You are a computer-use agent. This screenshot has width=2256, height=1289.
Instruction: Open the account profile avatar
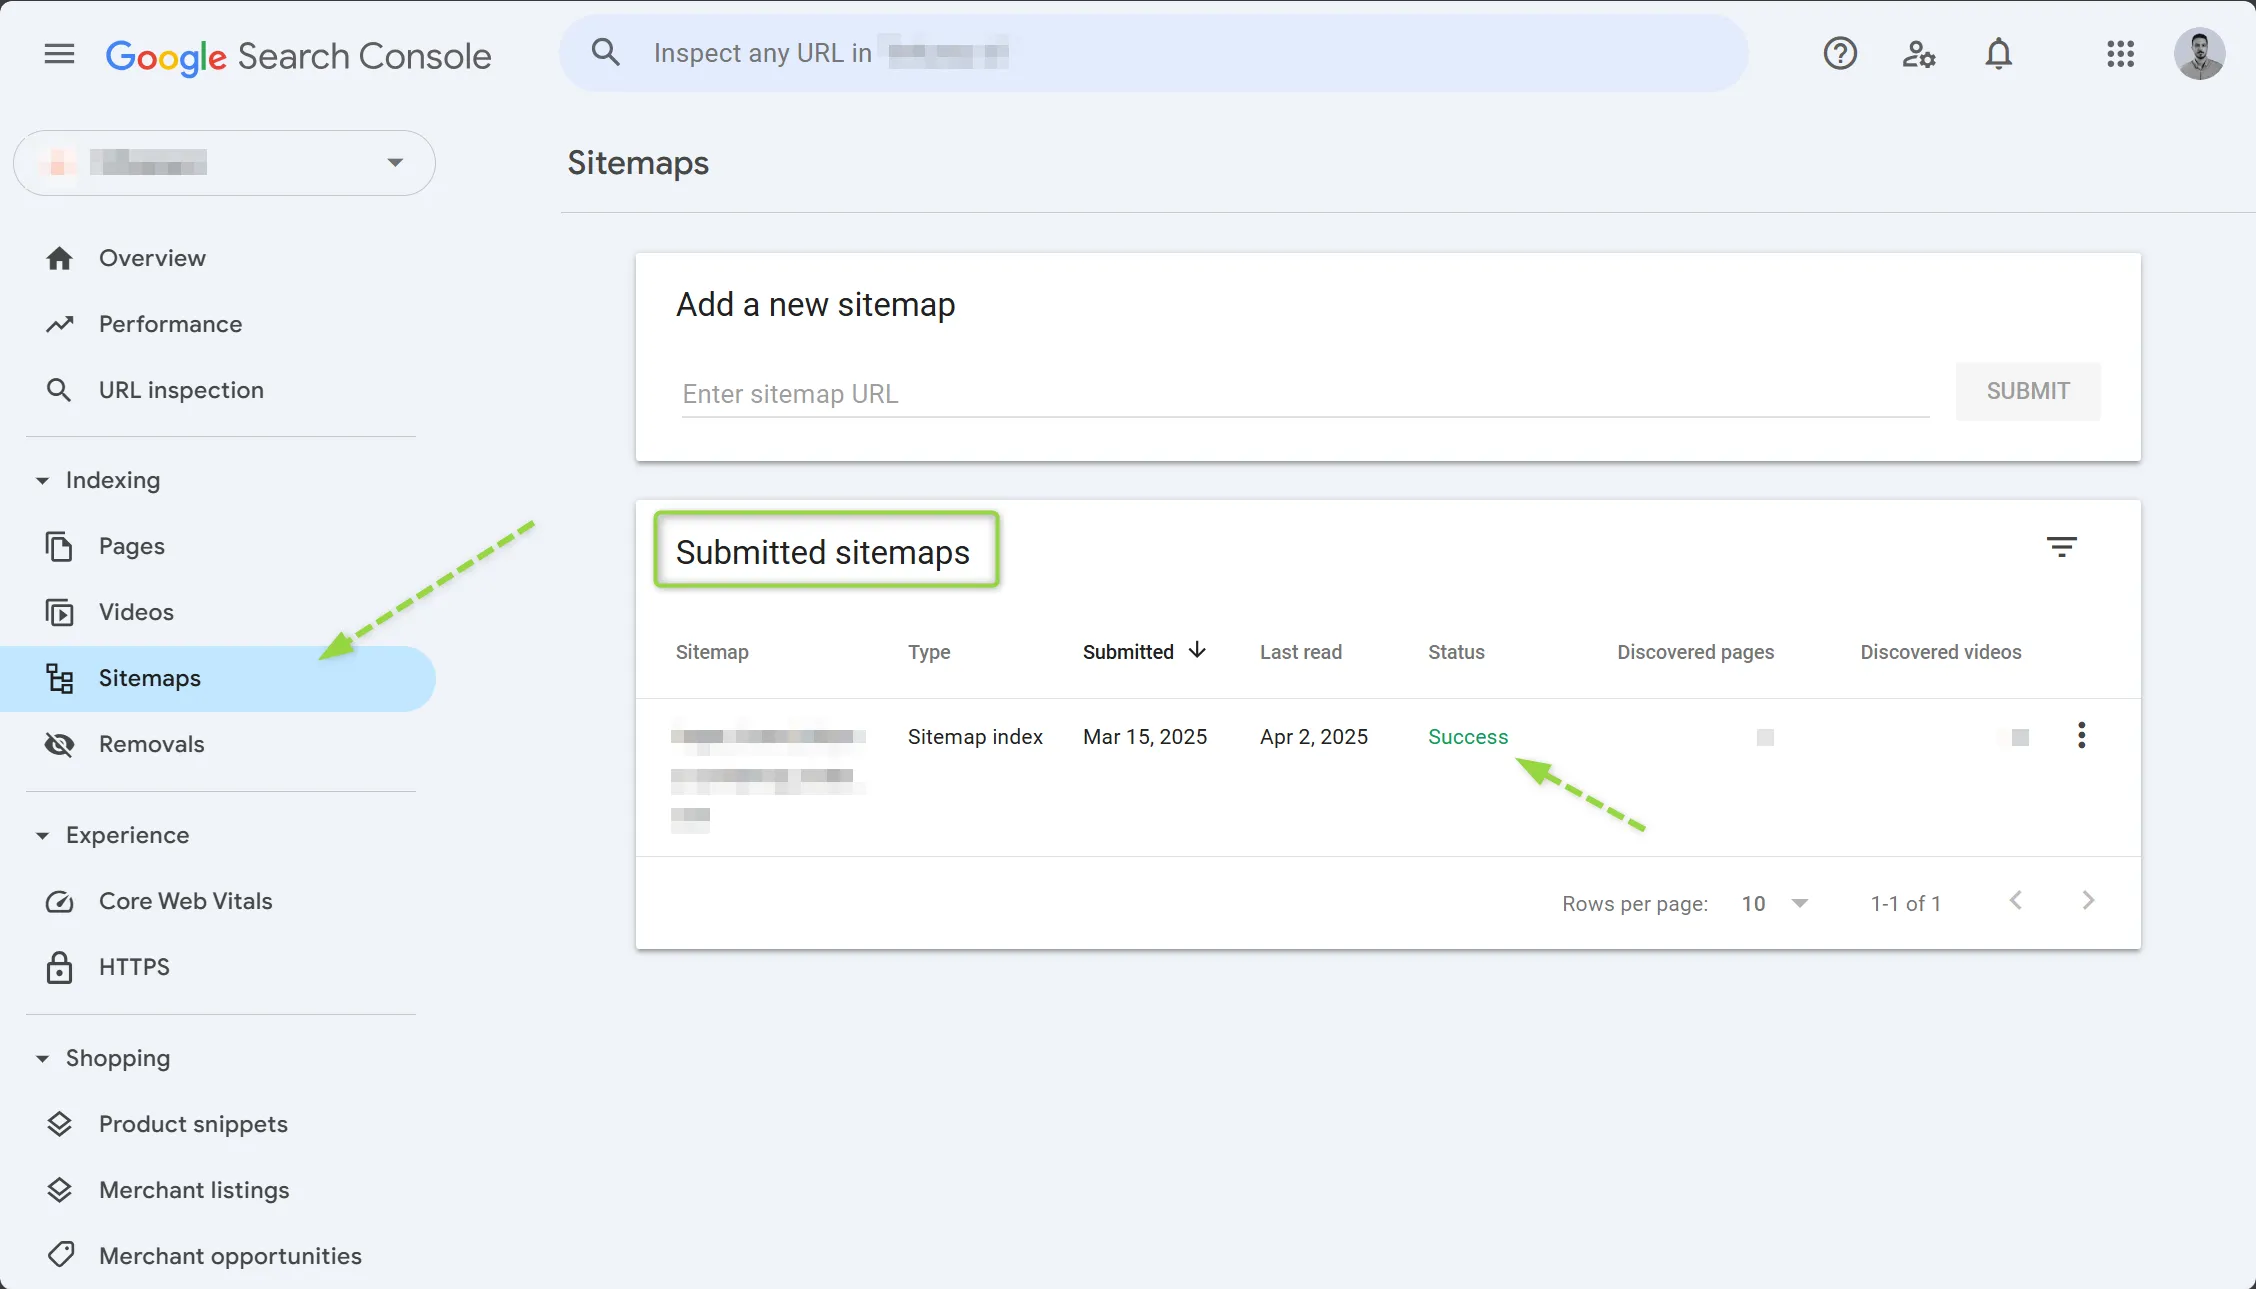(x=2199, y=54)
